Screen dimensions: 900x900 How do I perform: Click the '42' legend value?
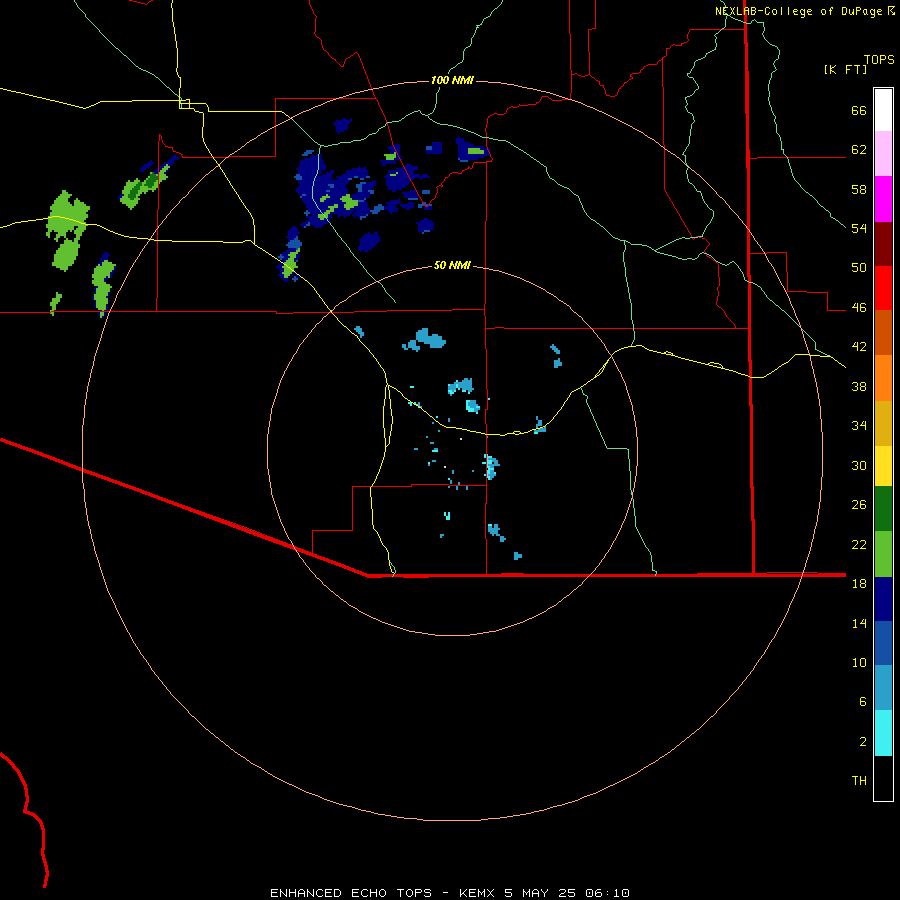tap(859, 347)
